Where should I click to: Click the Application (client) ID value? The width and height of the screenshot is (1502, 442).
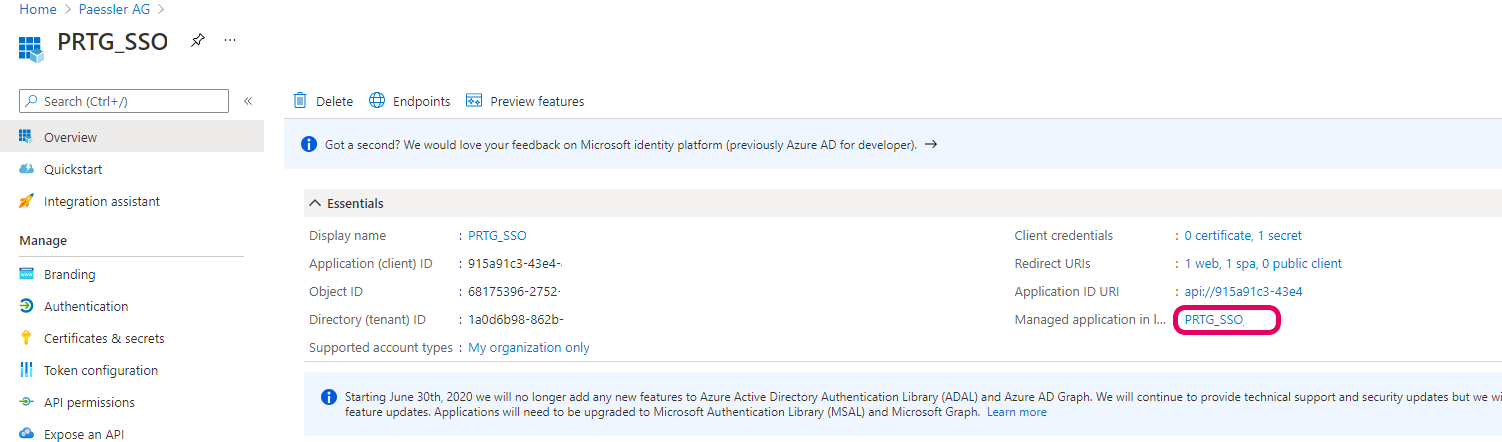(516, 263)
